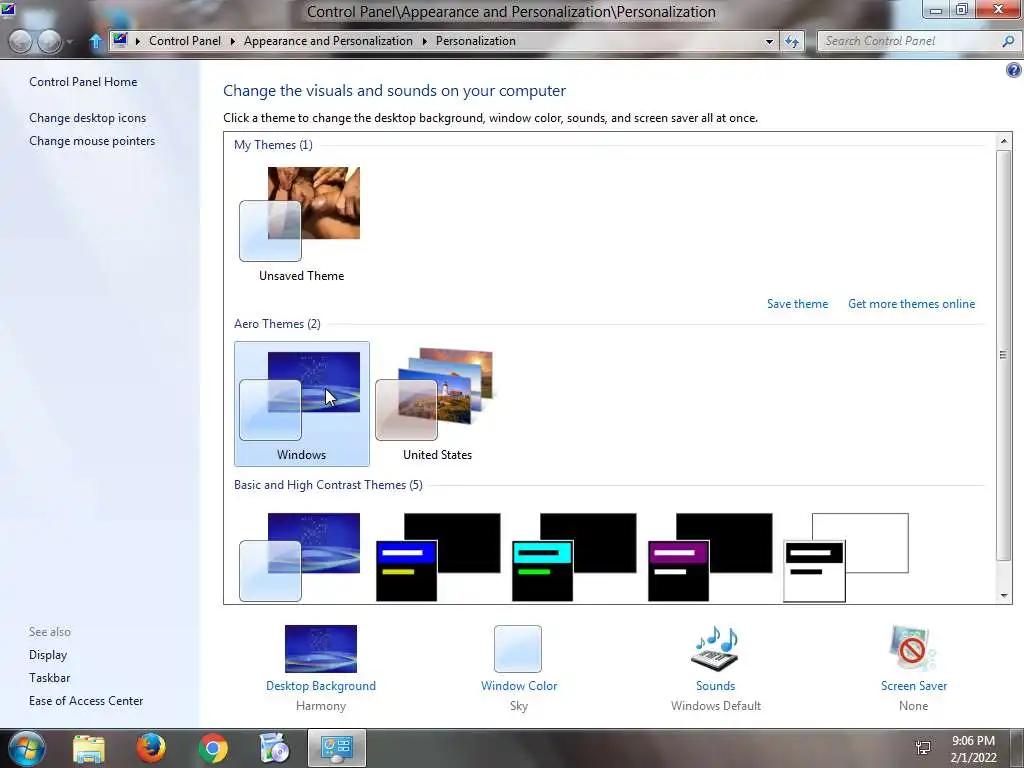Open Change mouse pointers link
The height and width of the screenshot is (768, 1024).
[x=92, y=140]
